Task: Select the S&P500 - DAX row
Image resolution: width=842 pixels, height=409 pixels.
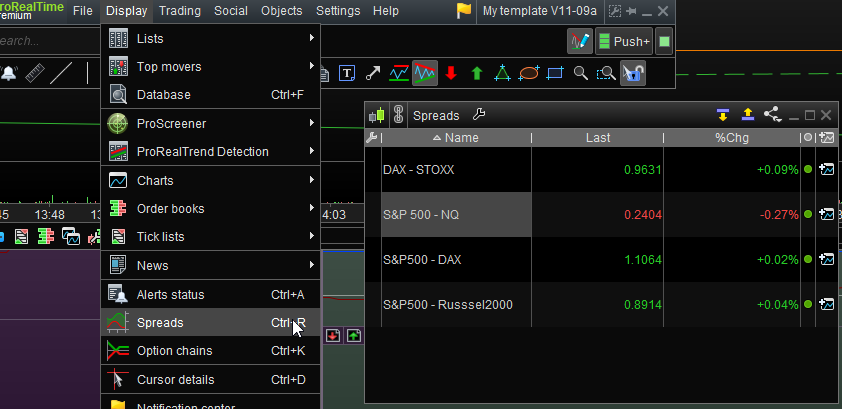Action: click(x=601, y=260)
